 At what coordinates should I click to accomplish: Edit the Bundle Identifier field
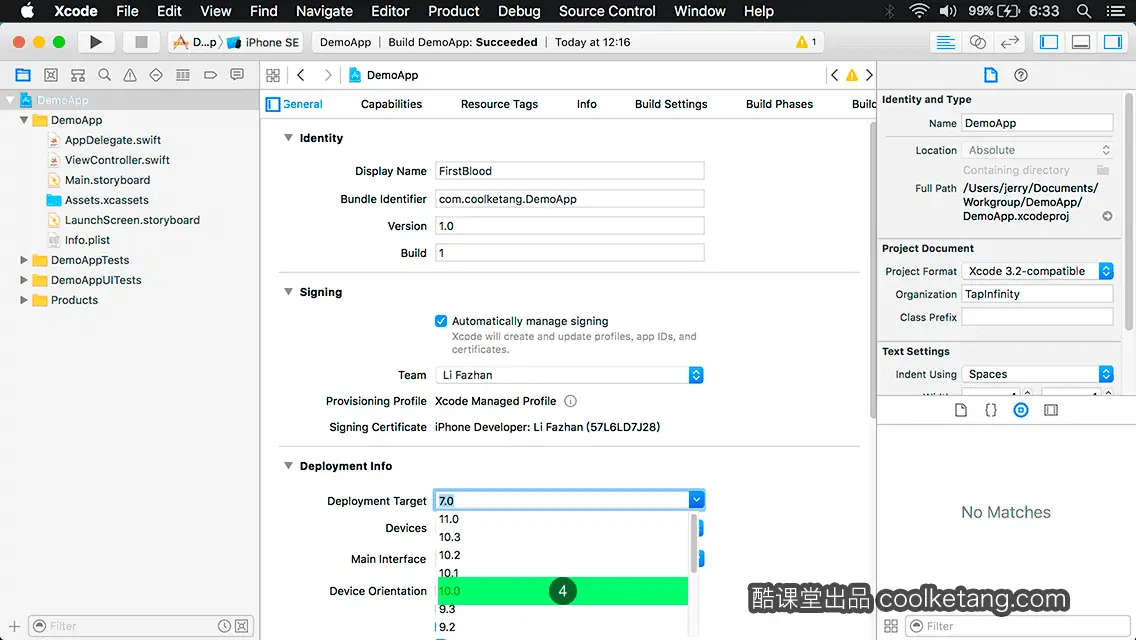tap(569, 199)
